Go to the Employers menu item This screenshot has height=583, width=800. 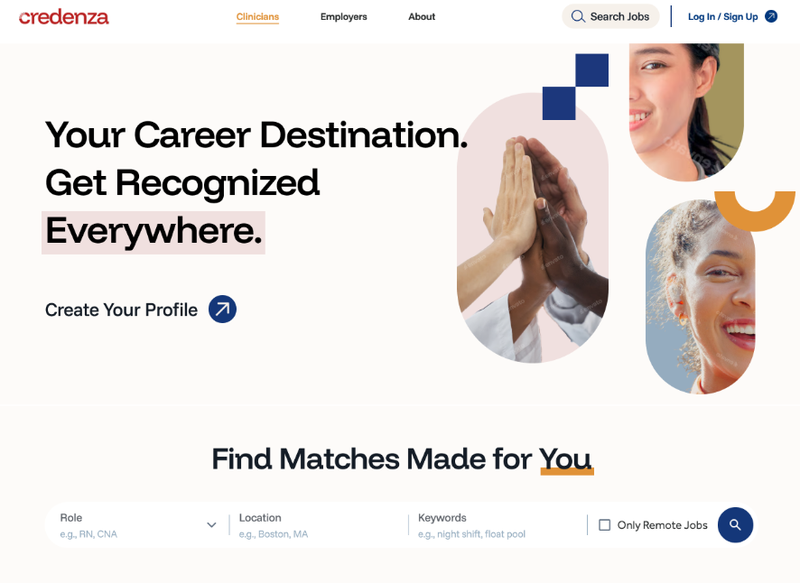(343, 17)
